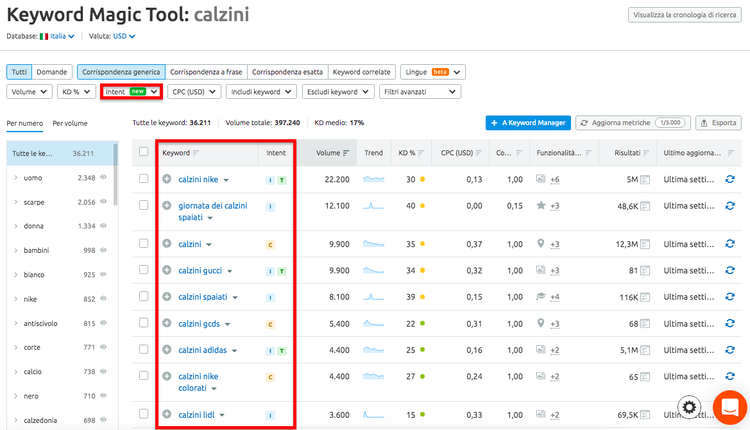
Task: Toggle eye icon for uomo group
Action: pos(103,177)
